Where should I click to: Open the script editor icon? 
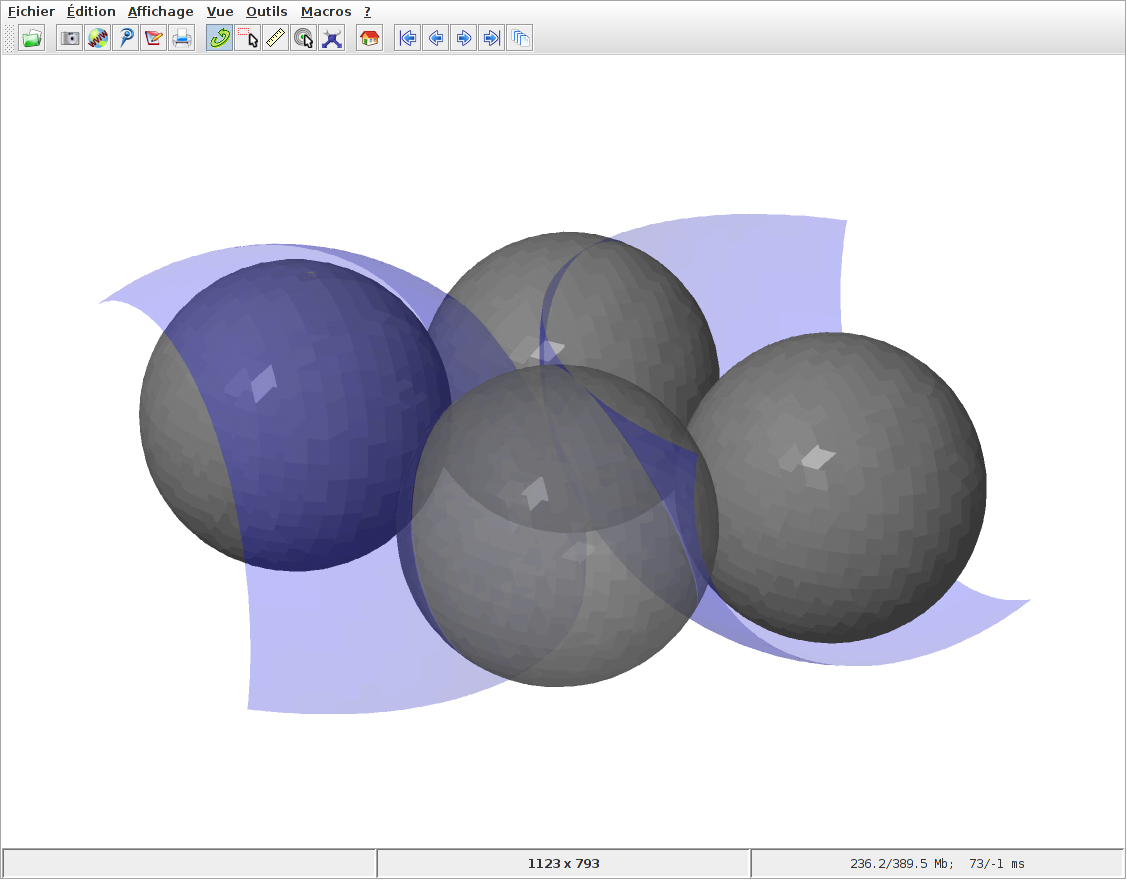(x=153, y=39)
